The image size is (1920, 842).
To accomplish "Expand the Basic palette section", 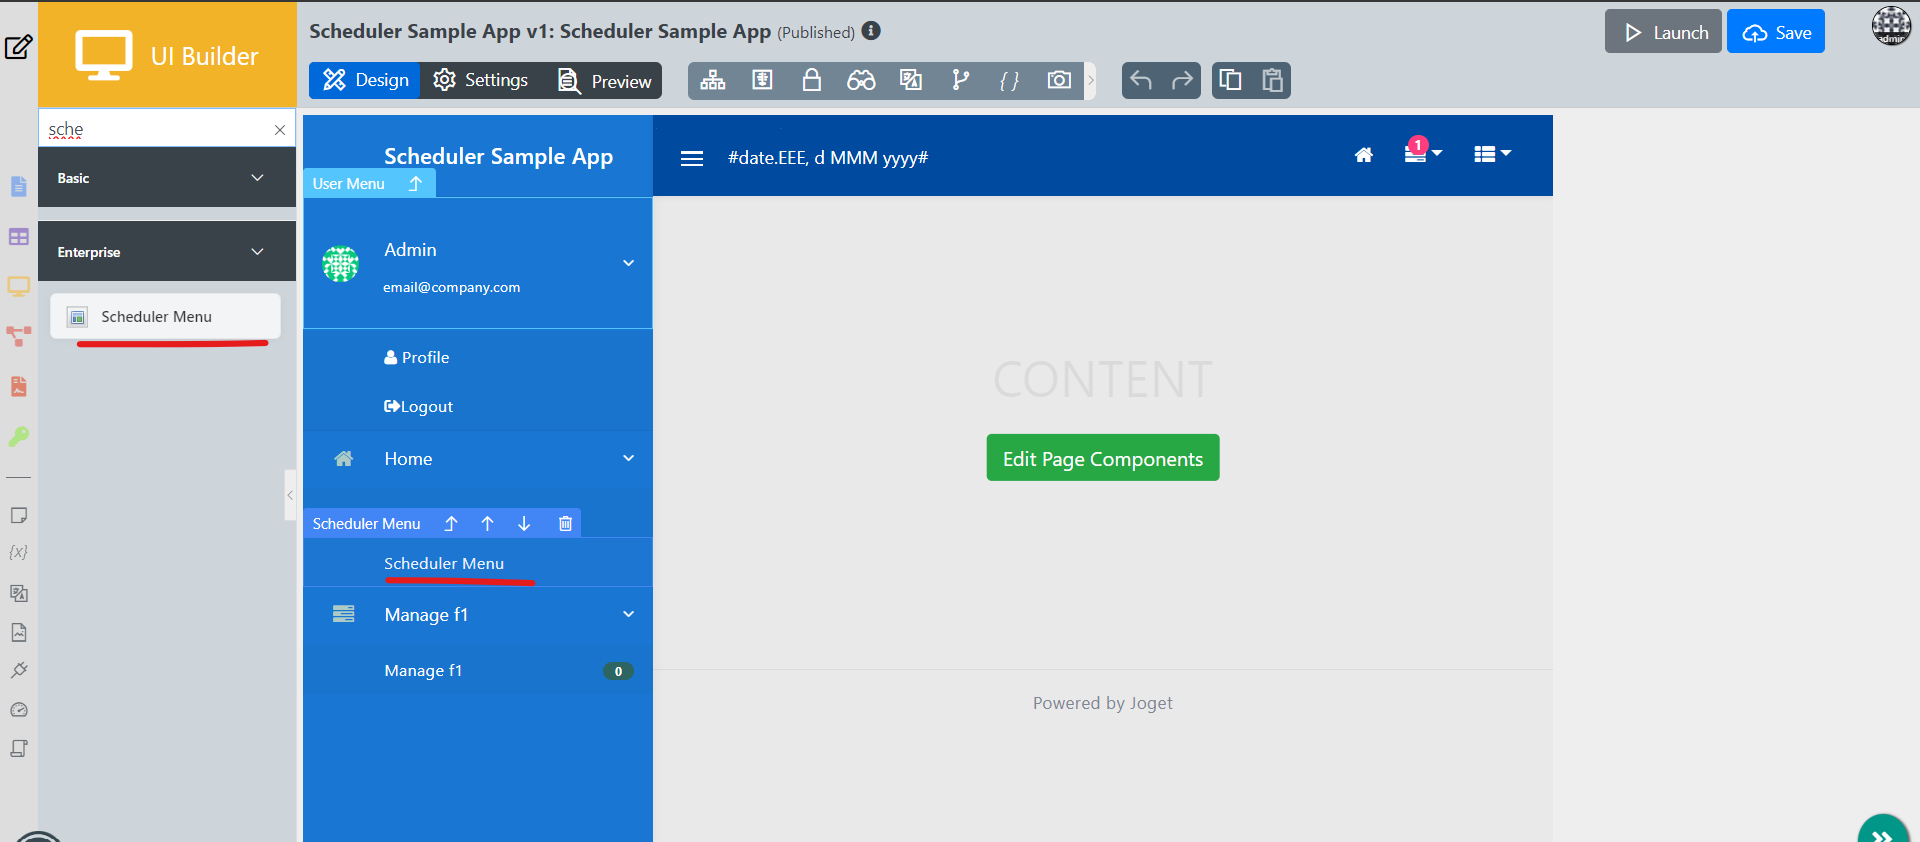I will (x=167, y=178).
